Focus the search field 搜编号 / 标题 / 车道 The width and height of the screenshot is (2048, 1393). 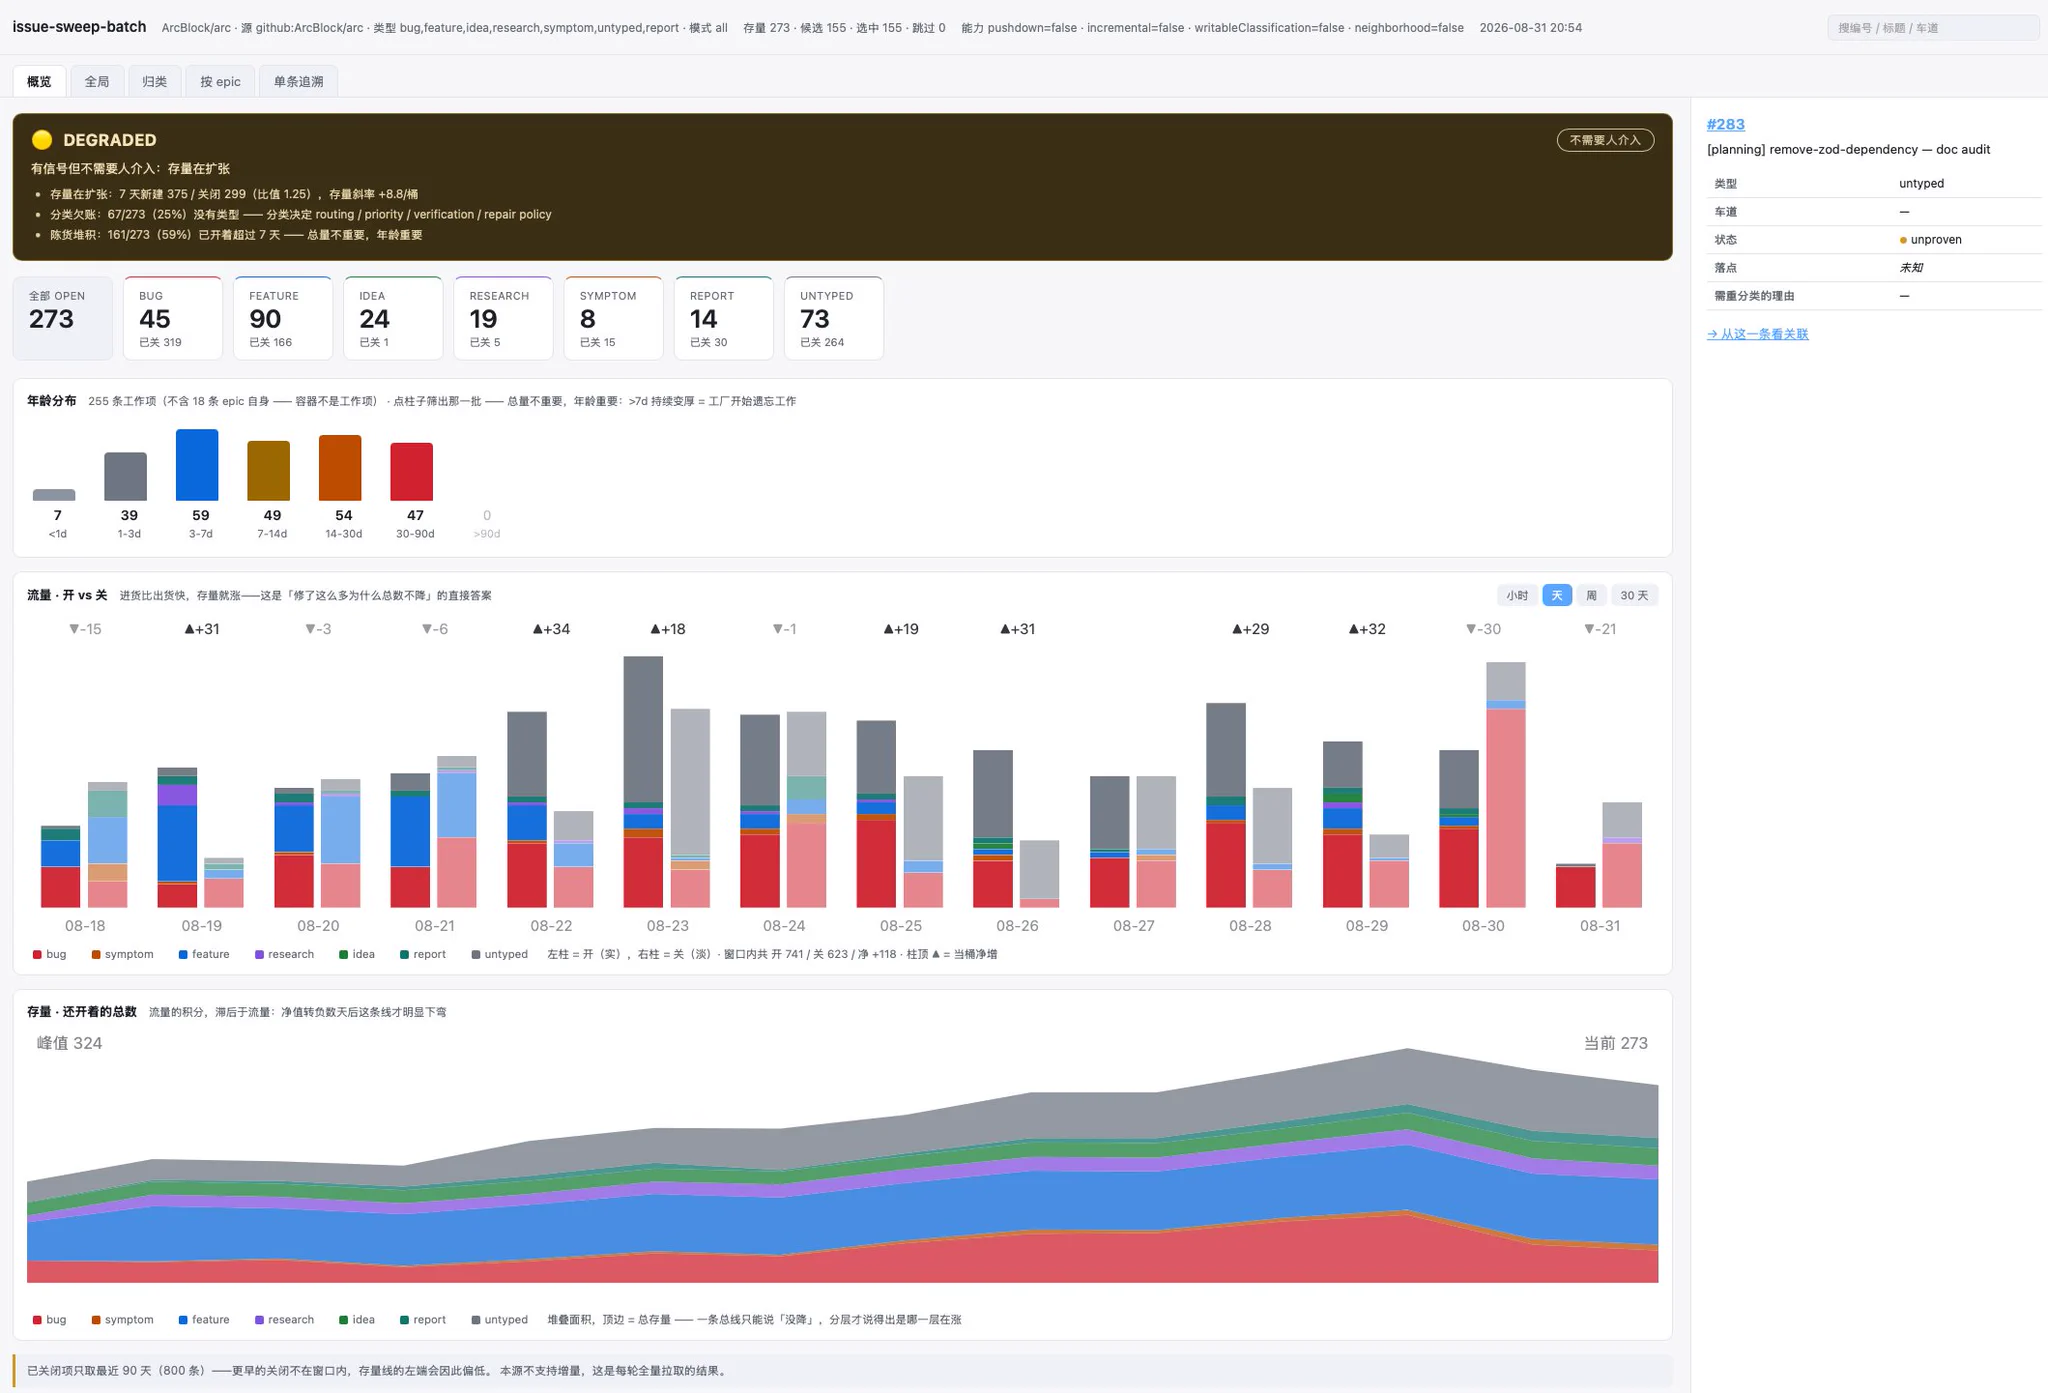[1932, 28]
